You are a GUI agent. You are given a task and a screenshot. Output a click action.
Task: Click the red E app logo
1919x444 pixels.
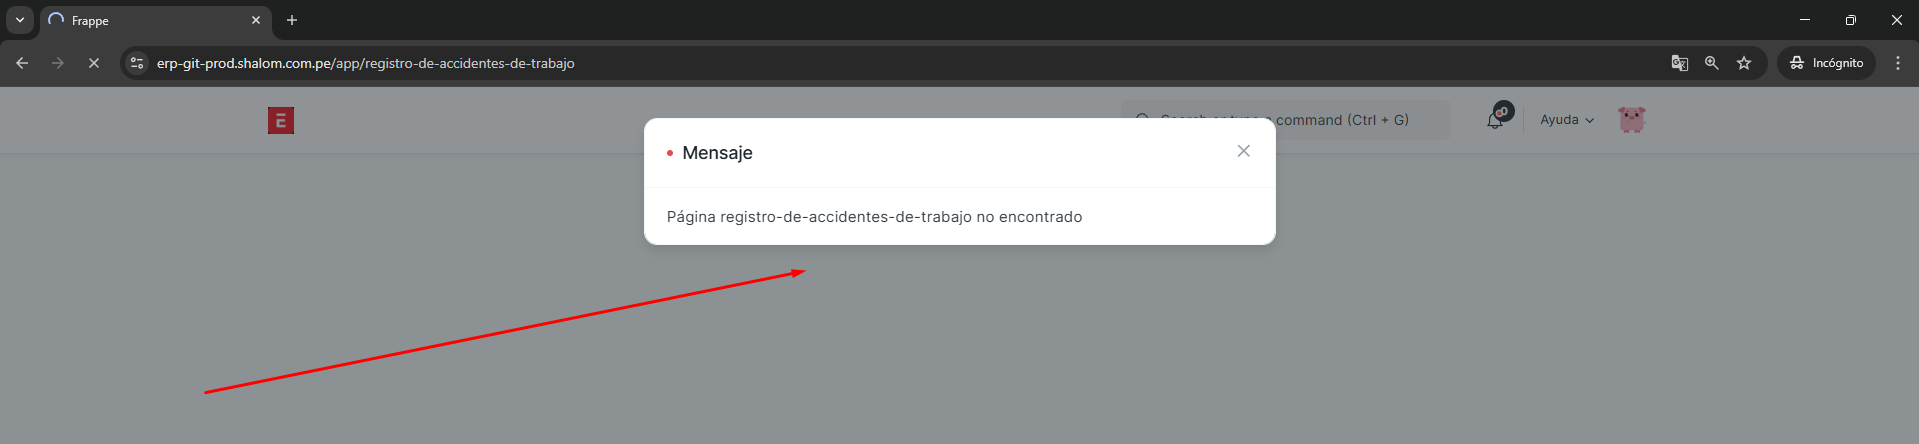click(x=281, y=121)
